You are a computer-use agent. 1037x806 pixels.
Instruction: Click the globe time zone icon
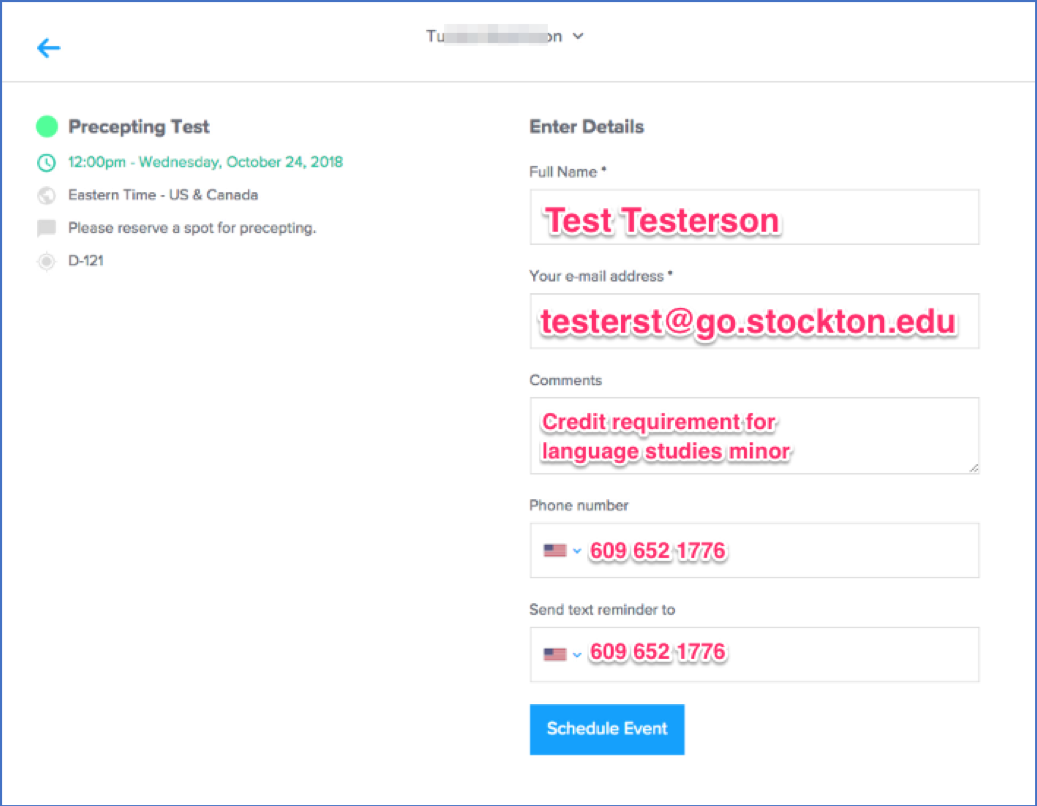(x=46, y=195)
